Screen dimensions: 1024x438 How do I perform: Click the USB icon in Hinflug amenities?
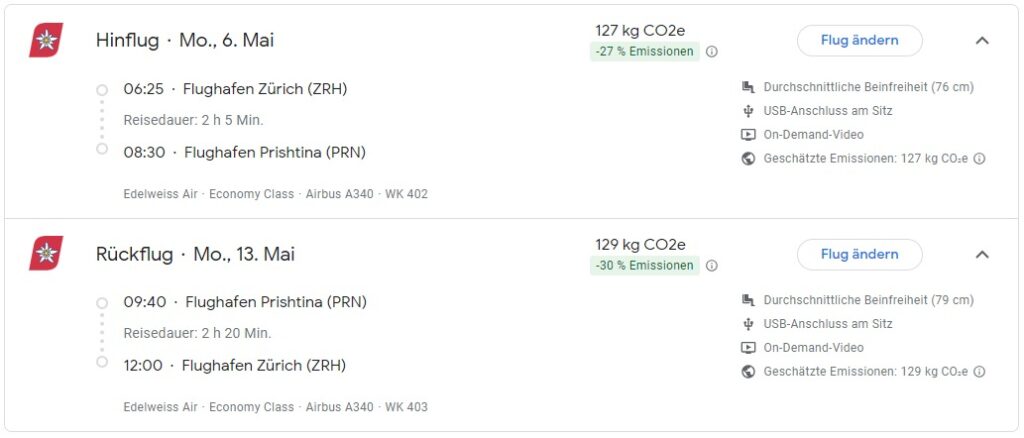[748, 111]
